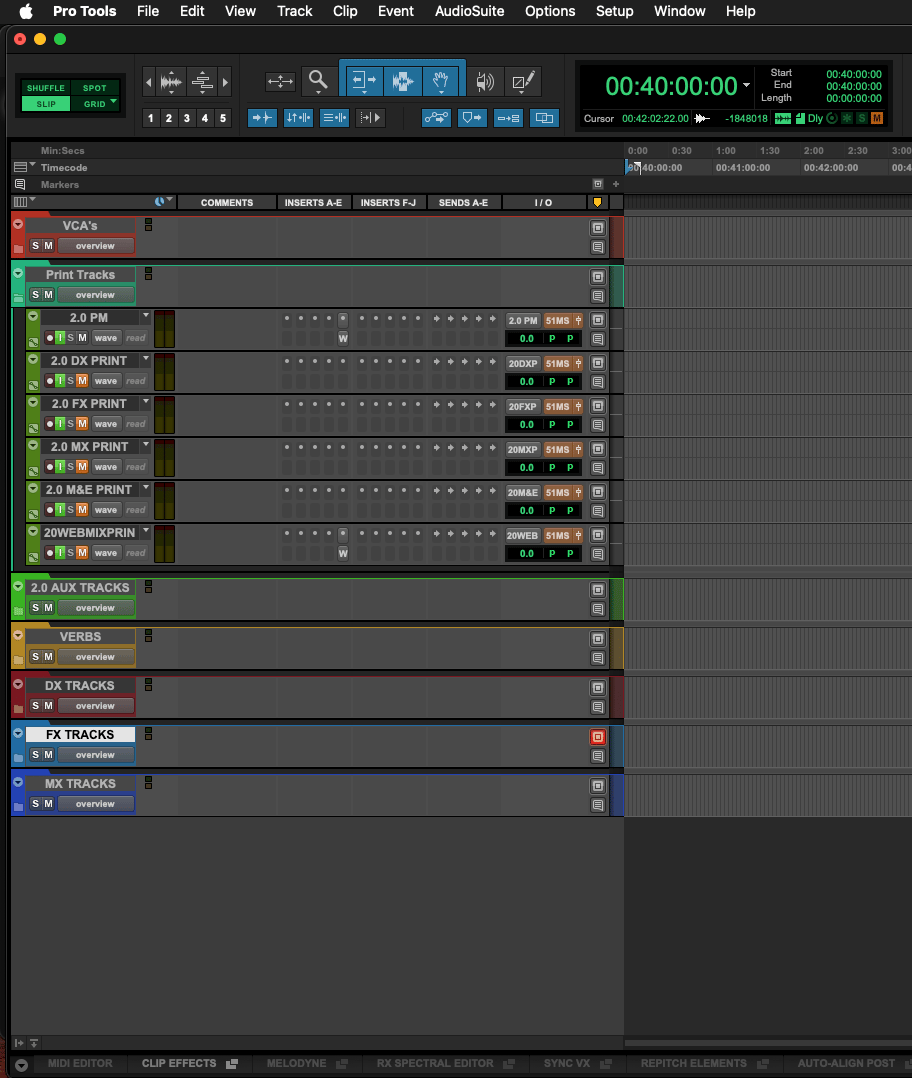Set 2.0 PM track view wave
This screenshot has width=912, height=1078.
pos(106,338)
